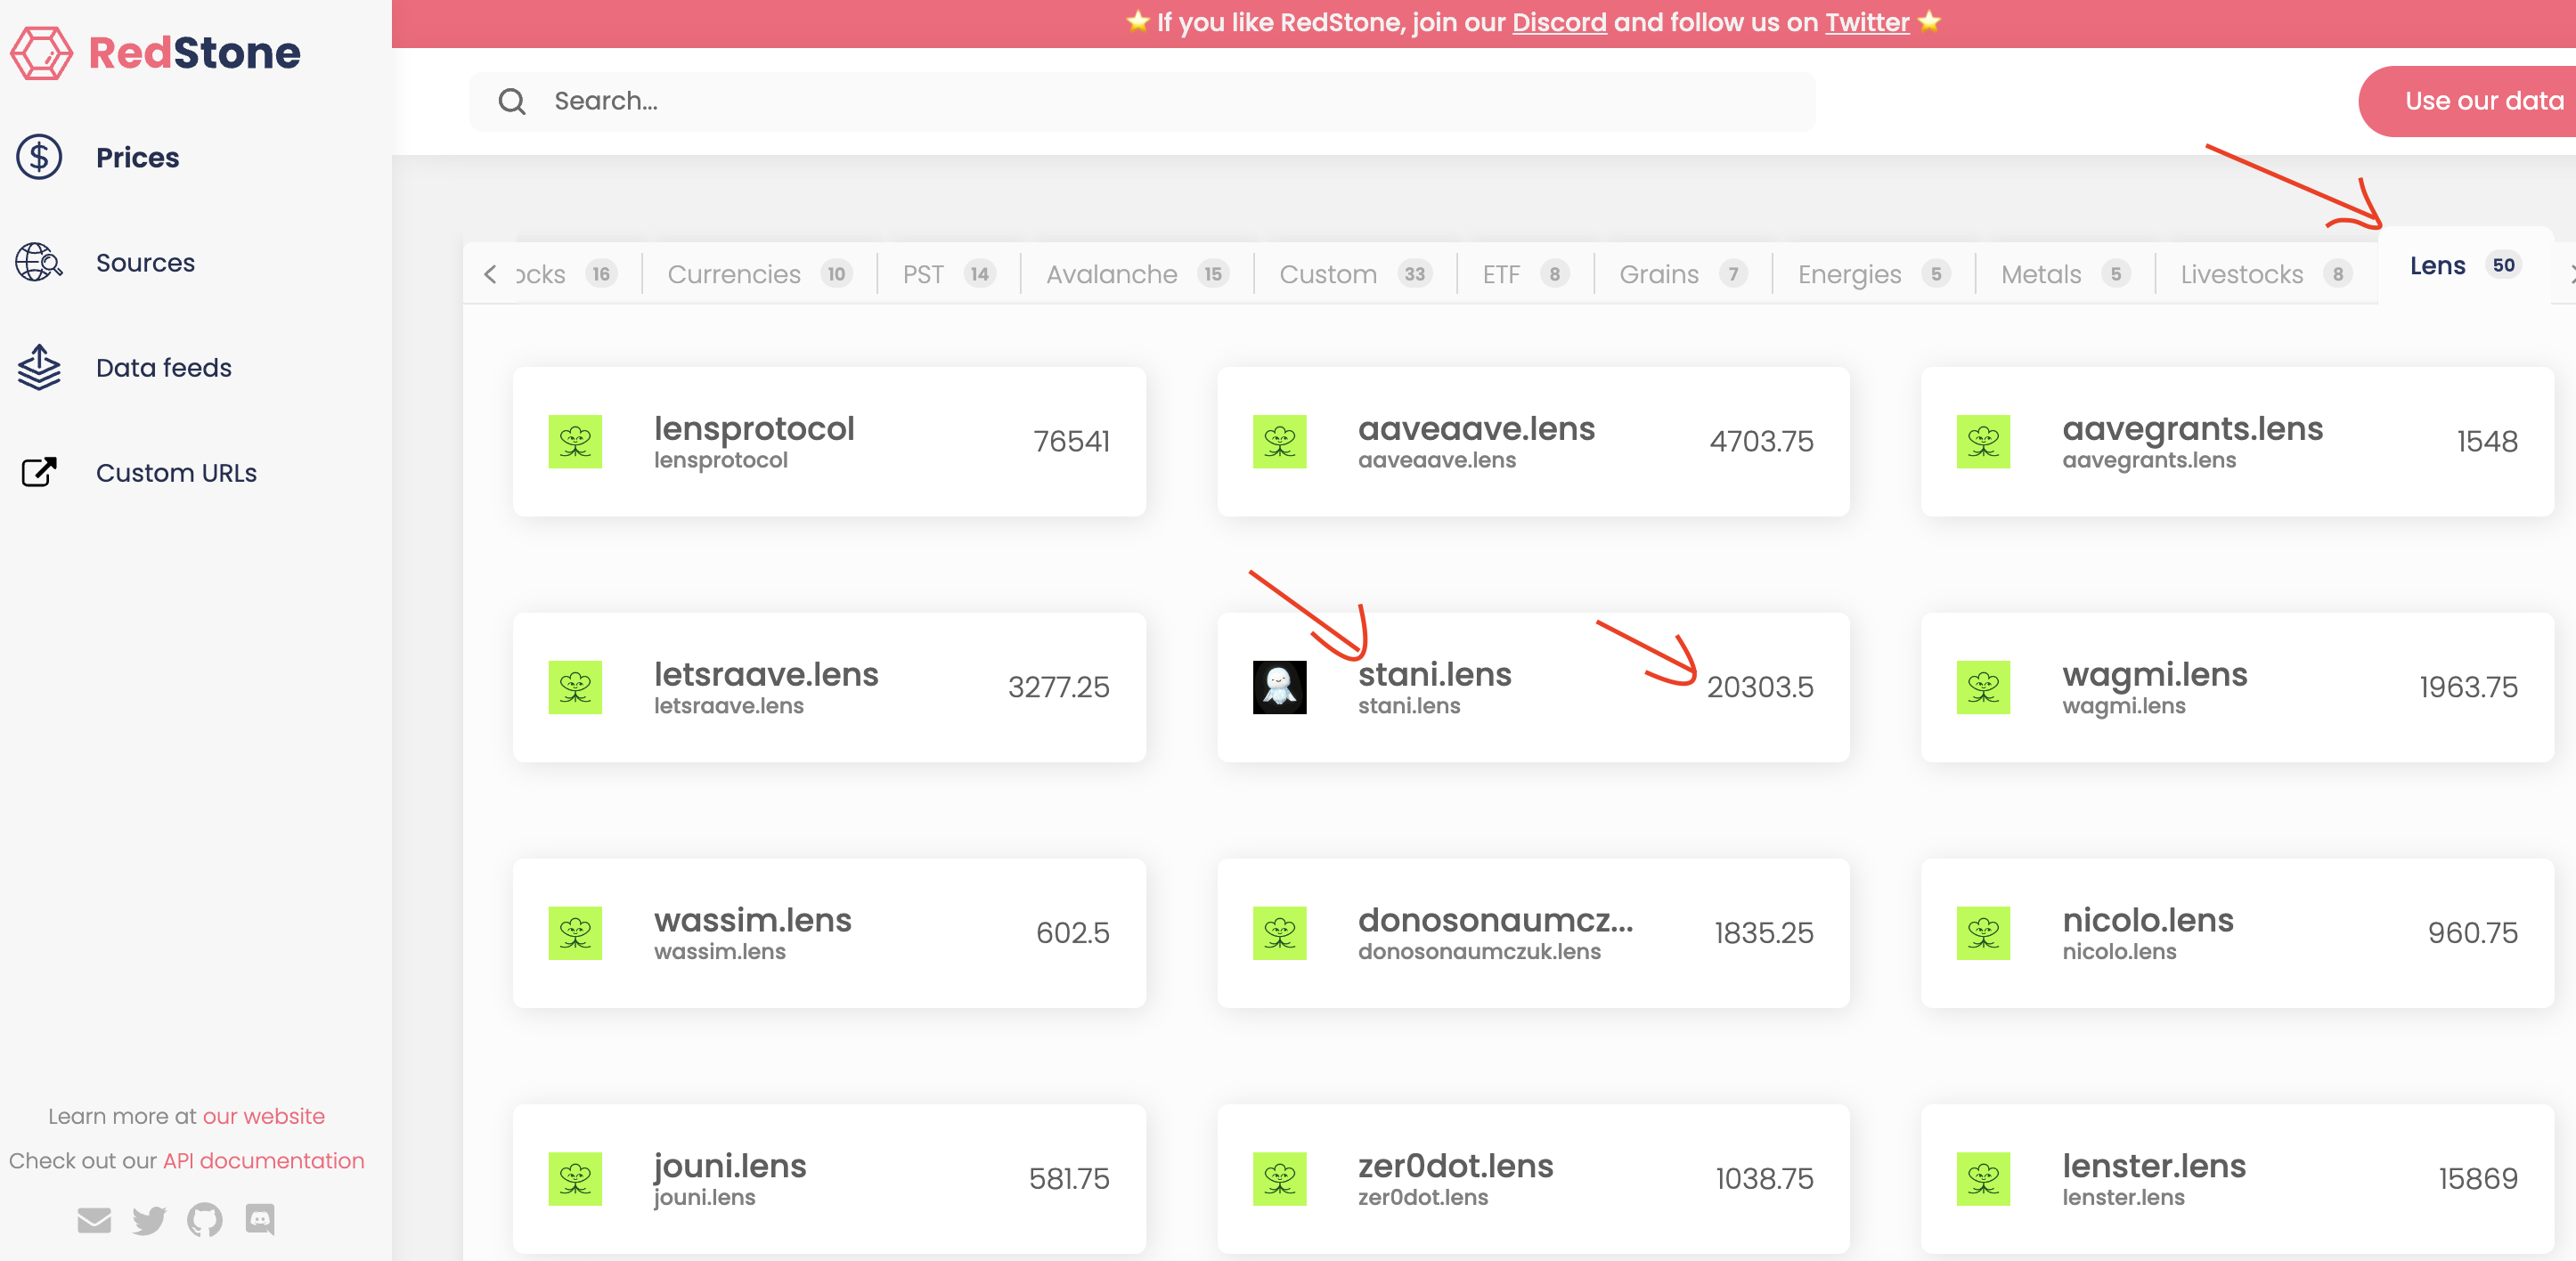This screenshot has height=1261, width=2576.
Task: Follow the Discord link in banner
Action: tap(1558, 22)
